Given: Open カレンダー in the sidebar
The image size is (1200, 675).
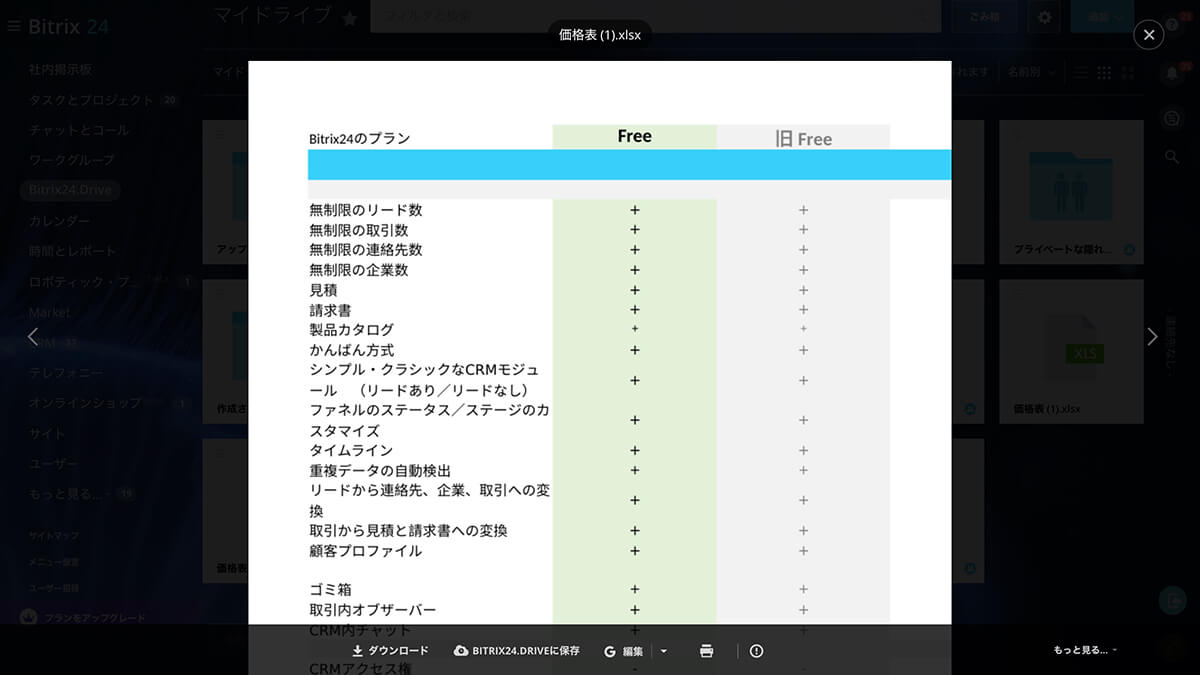Looking at the screenshot, I should pyautogui.click(x=59, y=221).
